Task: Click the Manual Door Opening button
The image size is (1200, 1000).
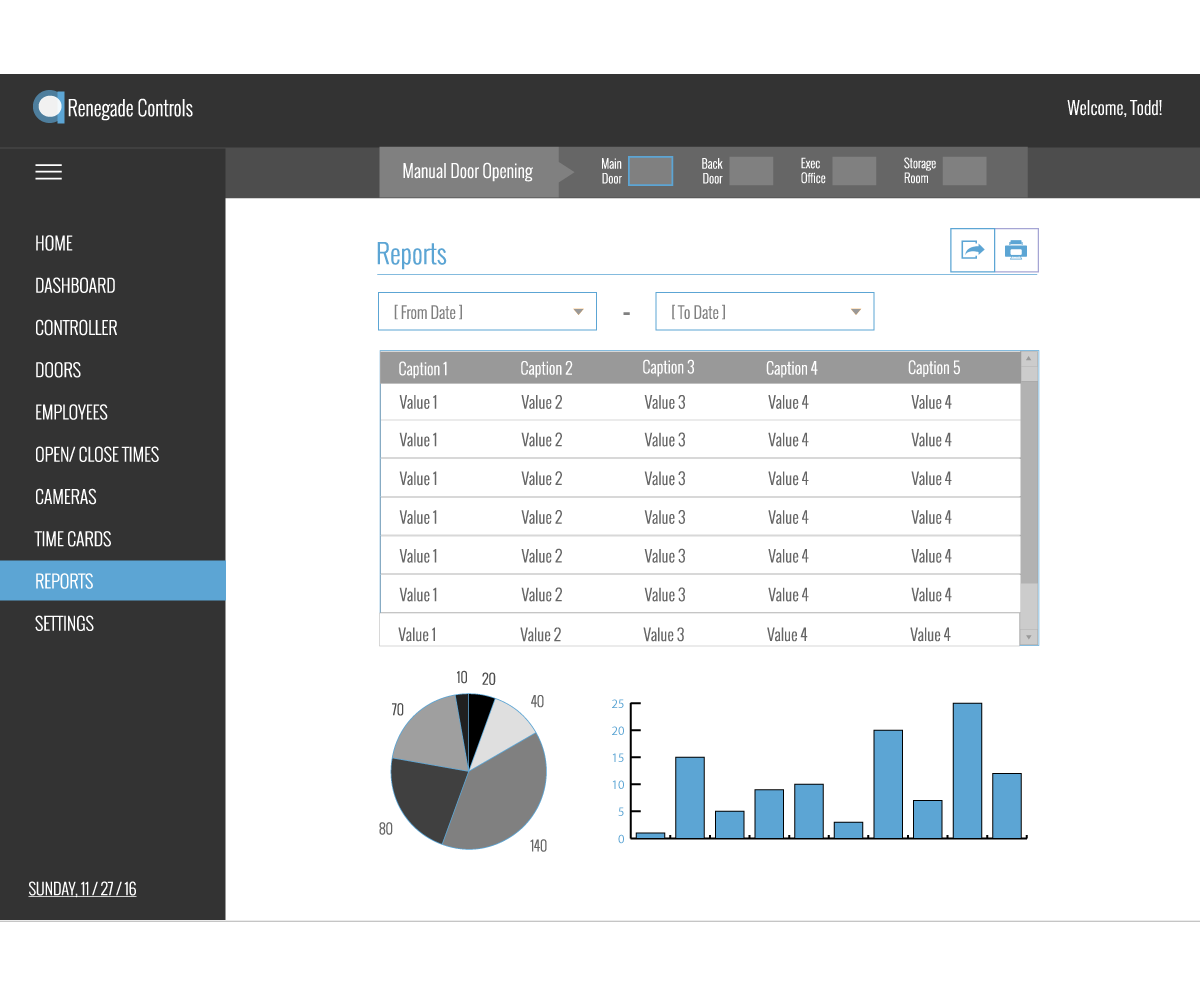Action: tap(467, 171)
